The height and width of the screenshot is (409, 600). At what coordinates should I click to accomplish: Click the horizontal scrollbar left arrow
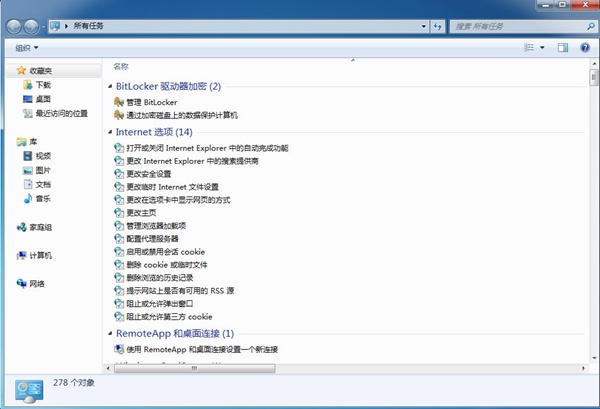click(x=108, y=368)
